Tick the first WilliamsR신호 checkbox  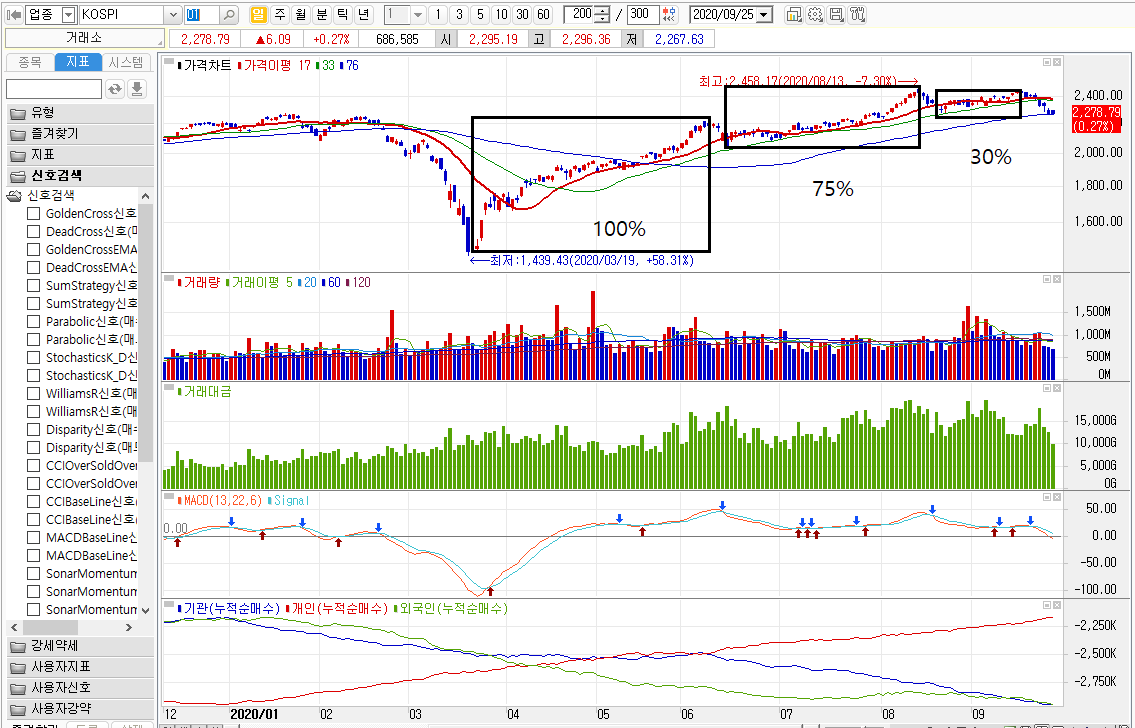coord(33,394)
